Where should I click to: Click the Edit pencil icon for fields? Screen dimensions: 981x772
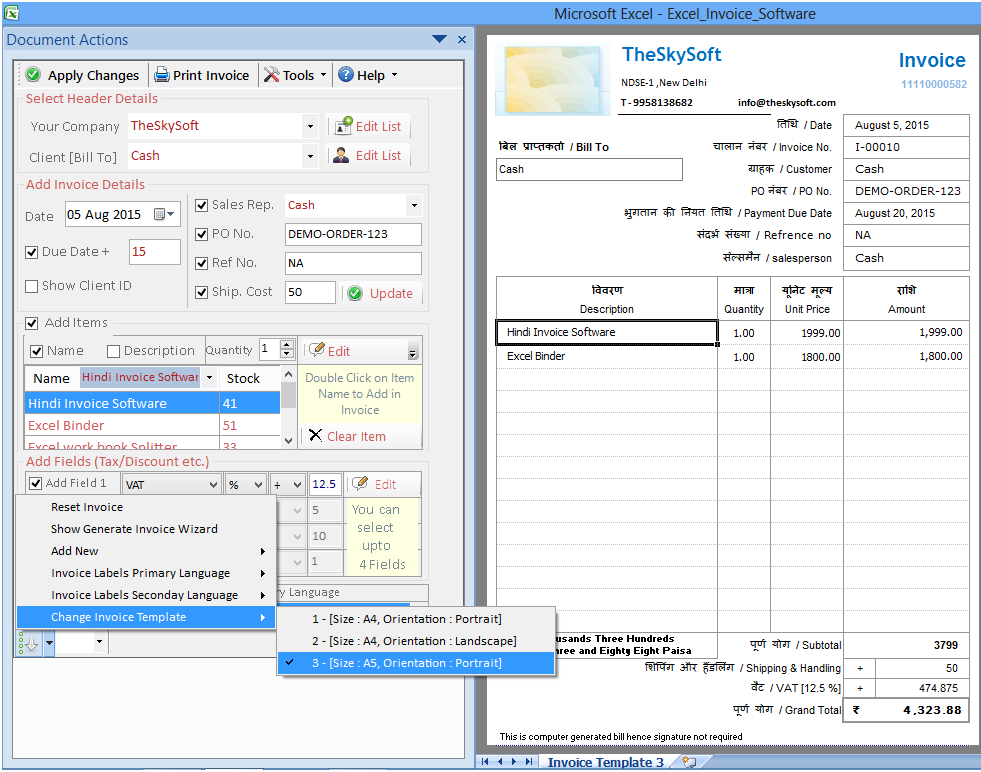(360, 484)
